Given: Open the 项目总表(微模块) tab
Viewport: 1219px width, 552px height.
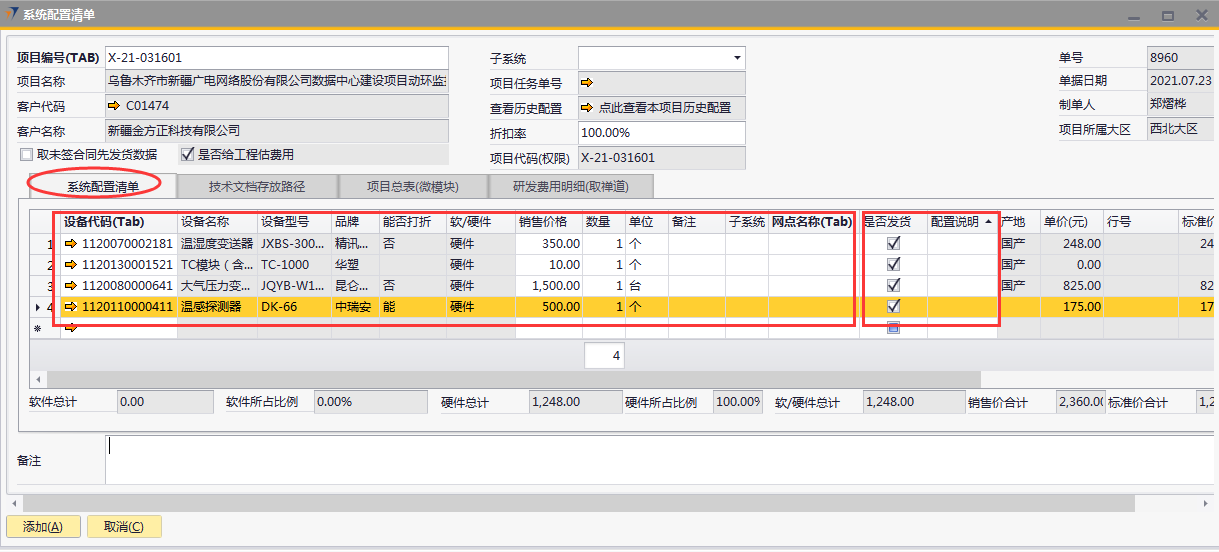Looking at the screenshot, I should pyautogui.click(x=412, y=186).
